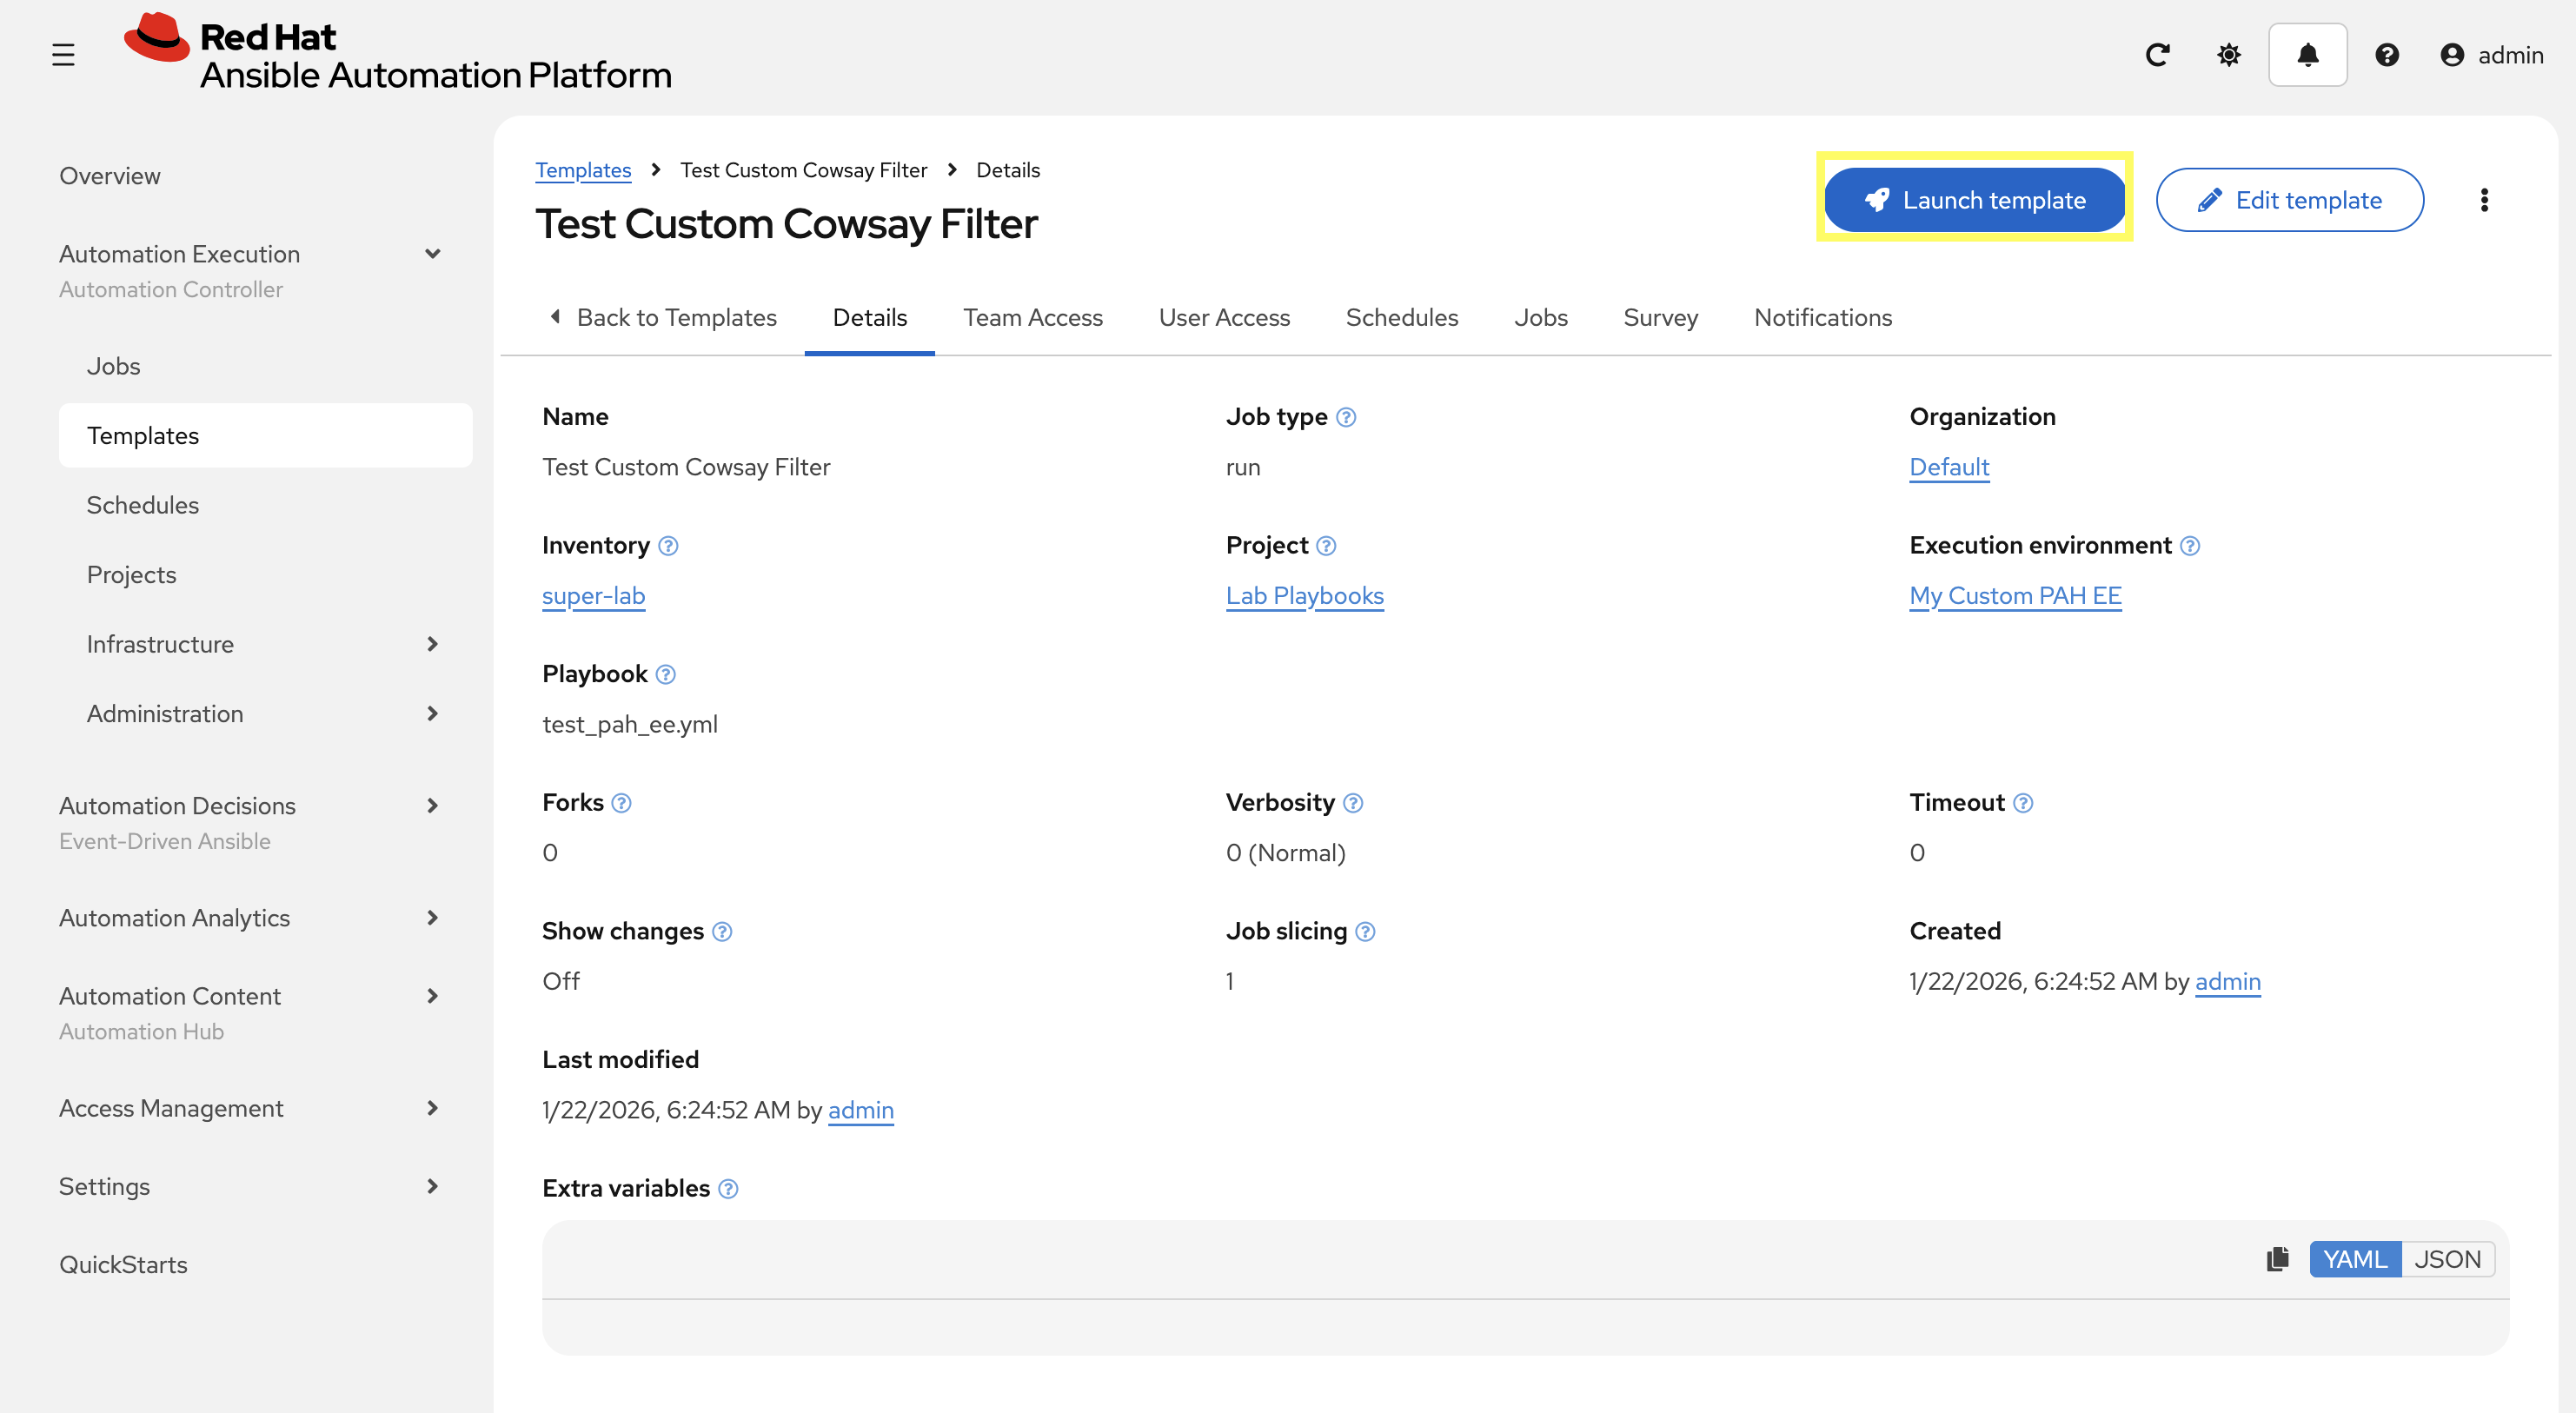Open the admin account menu
This screenshot has width=2576, height=1413.
tap(2492, 55)
